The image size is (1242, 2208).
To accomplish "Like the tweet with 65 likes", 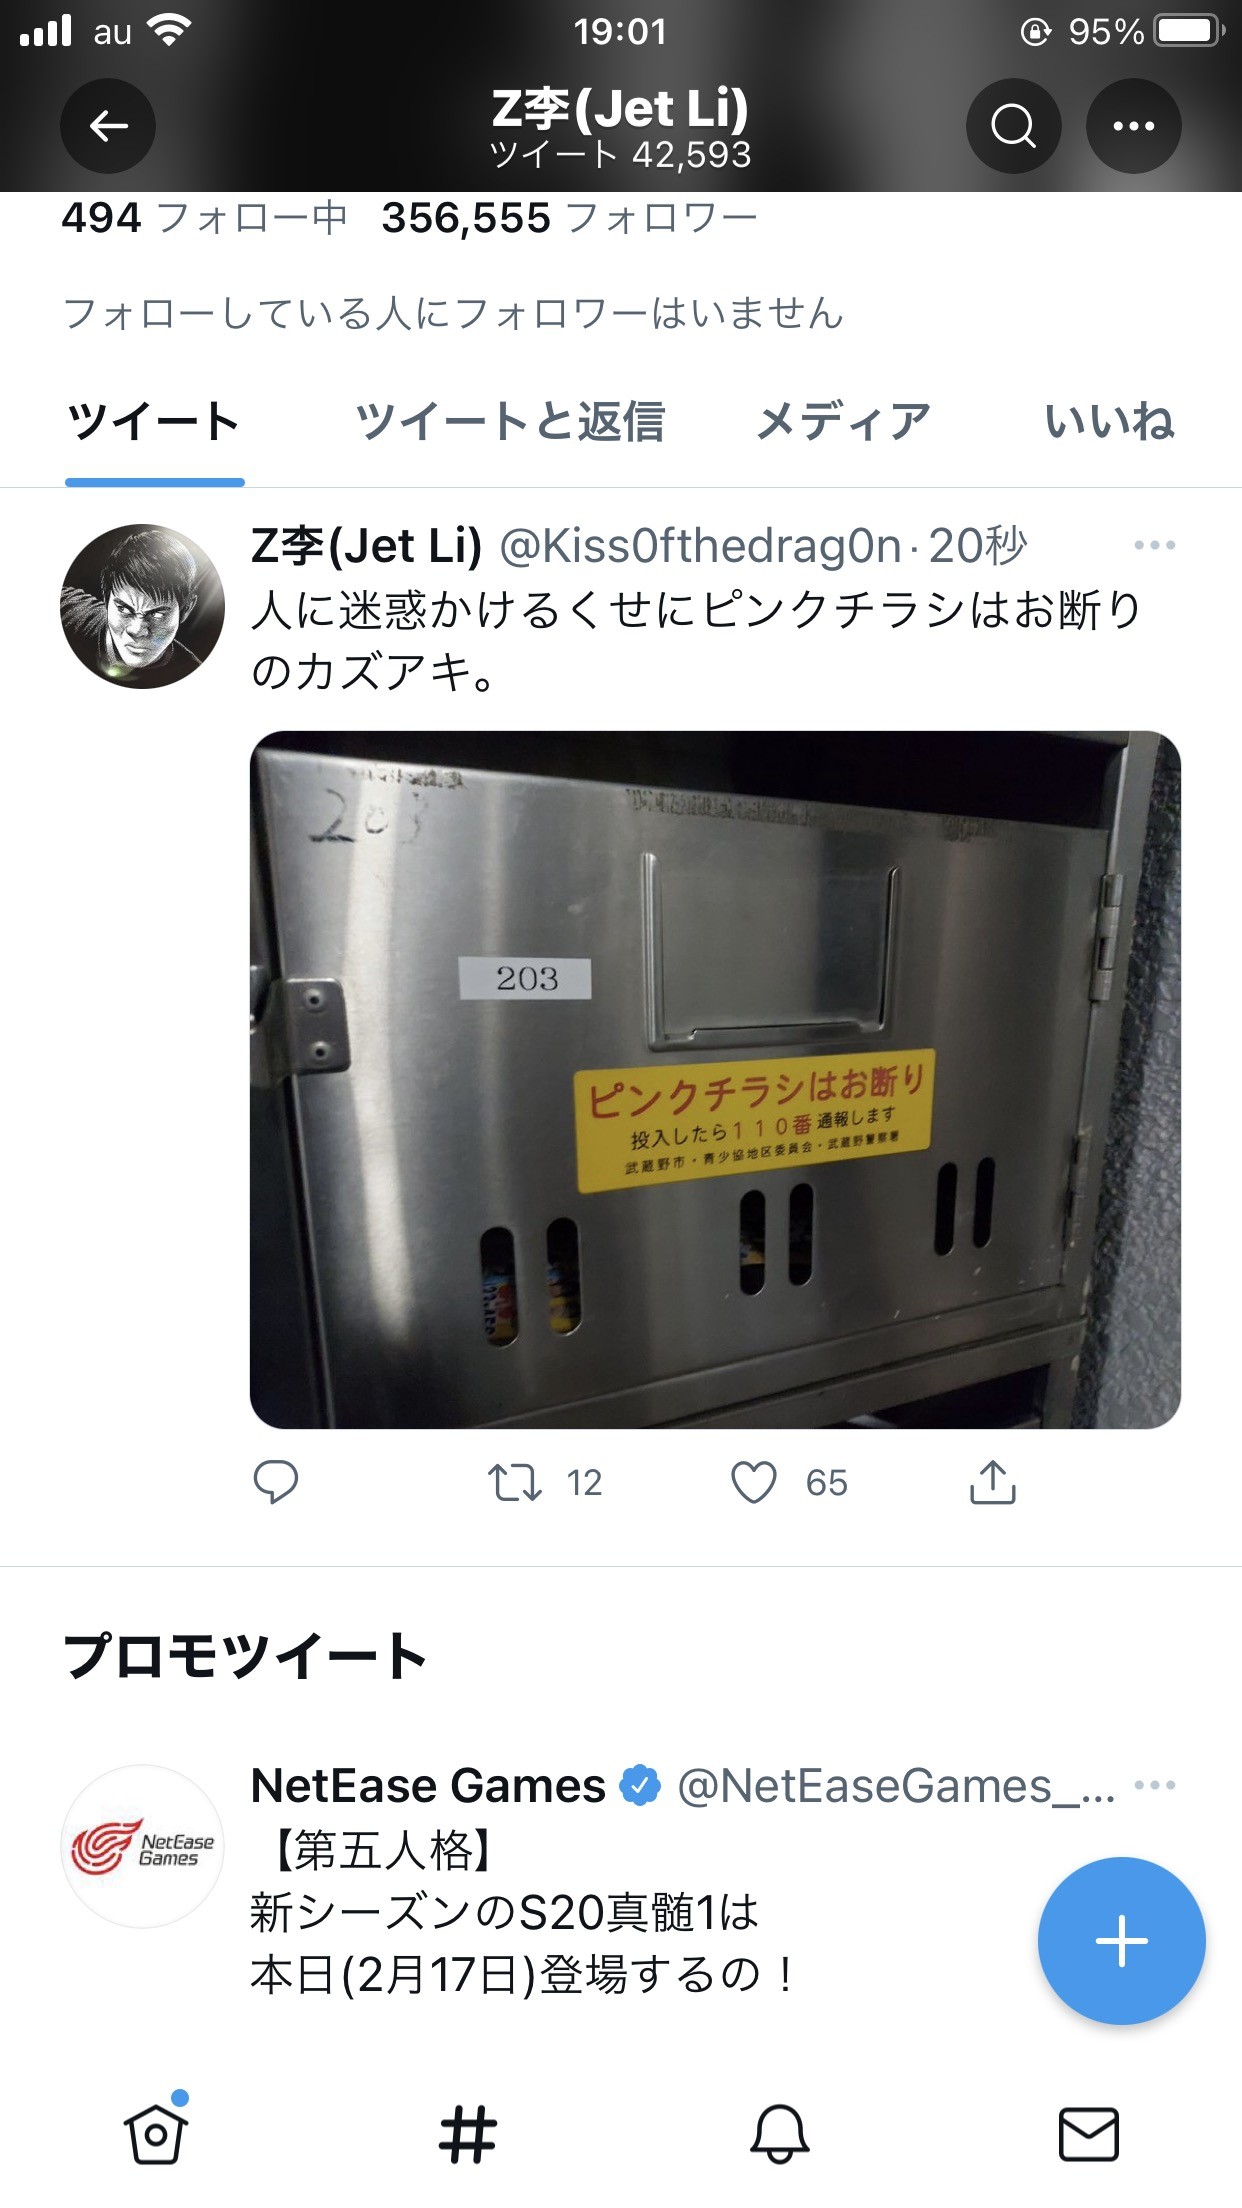I will pos(754,1482).
